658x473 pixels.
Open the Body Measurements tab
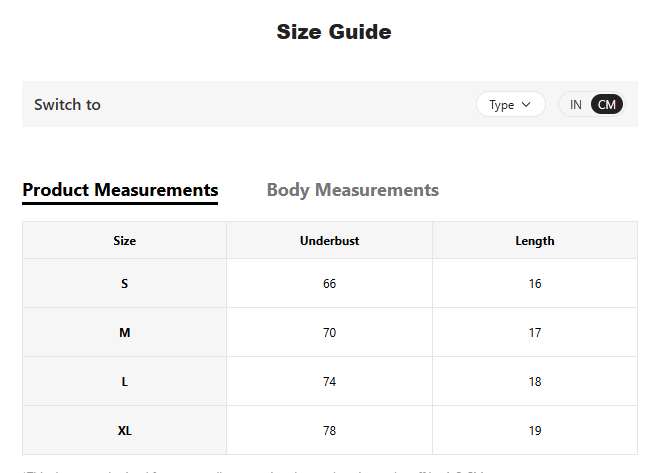click(352, 190)
